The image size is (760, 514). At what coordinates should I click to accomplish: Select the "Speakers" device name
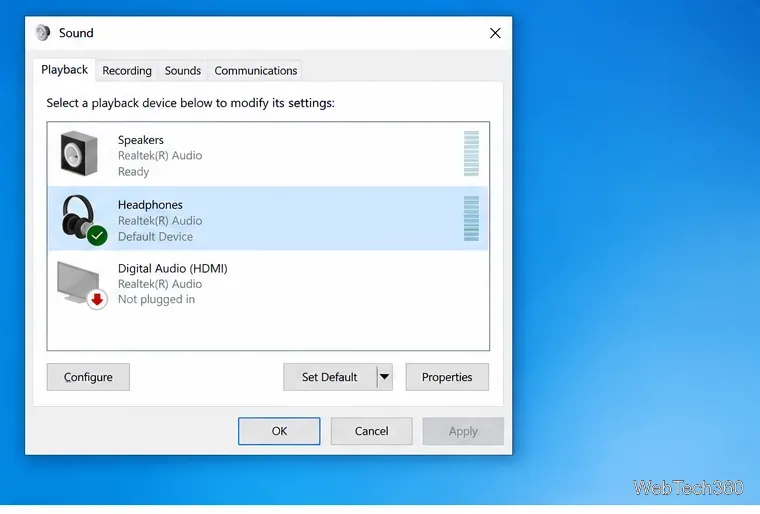pyautogui.click(x=141, y=140)
